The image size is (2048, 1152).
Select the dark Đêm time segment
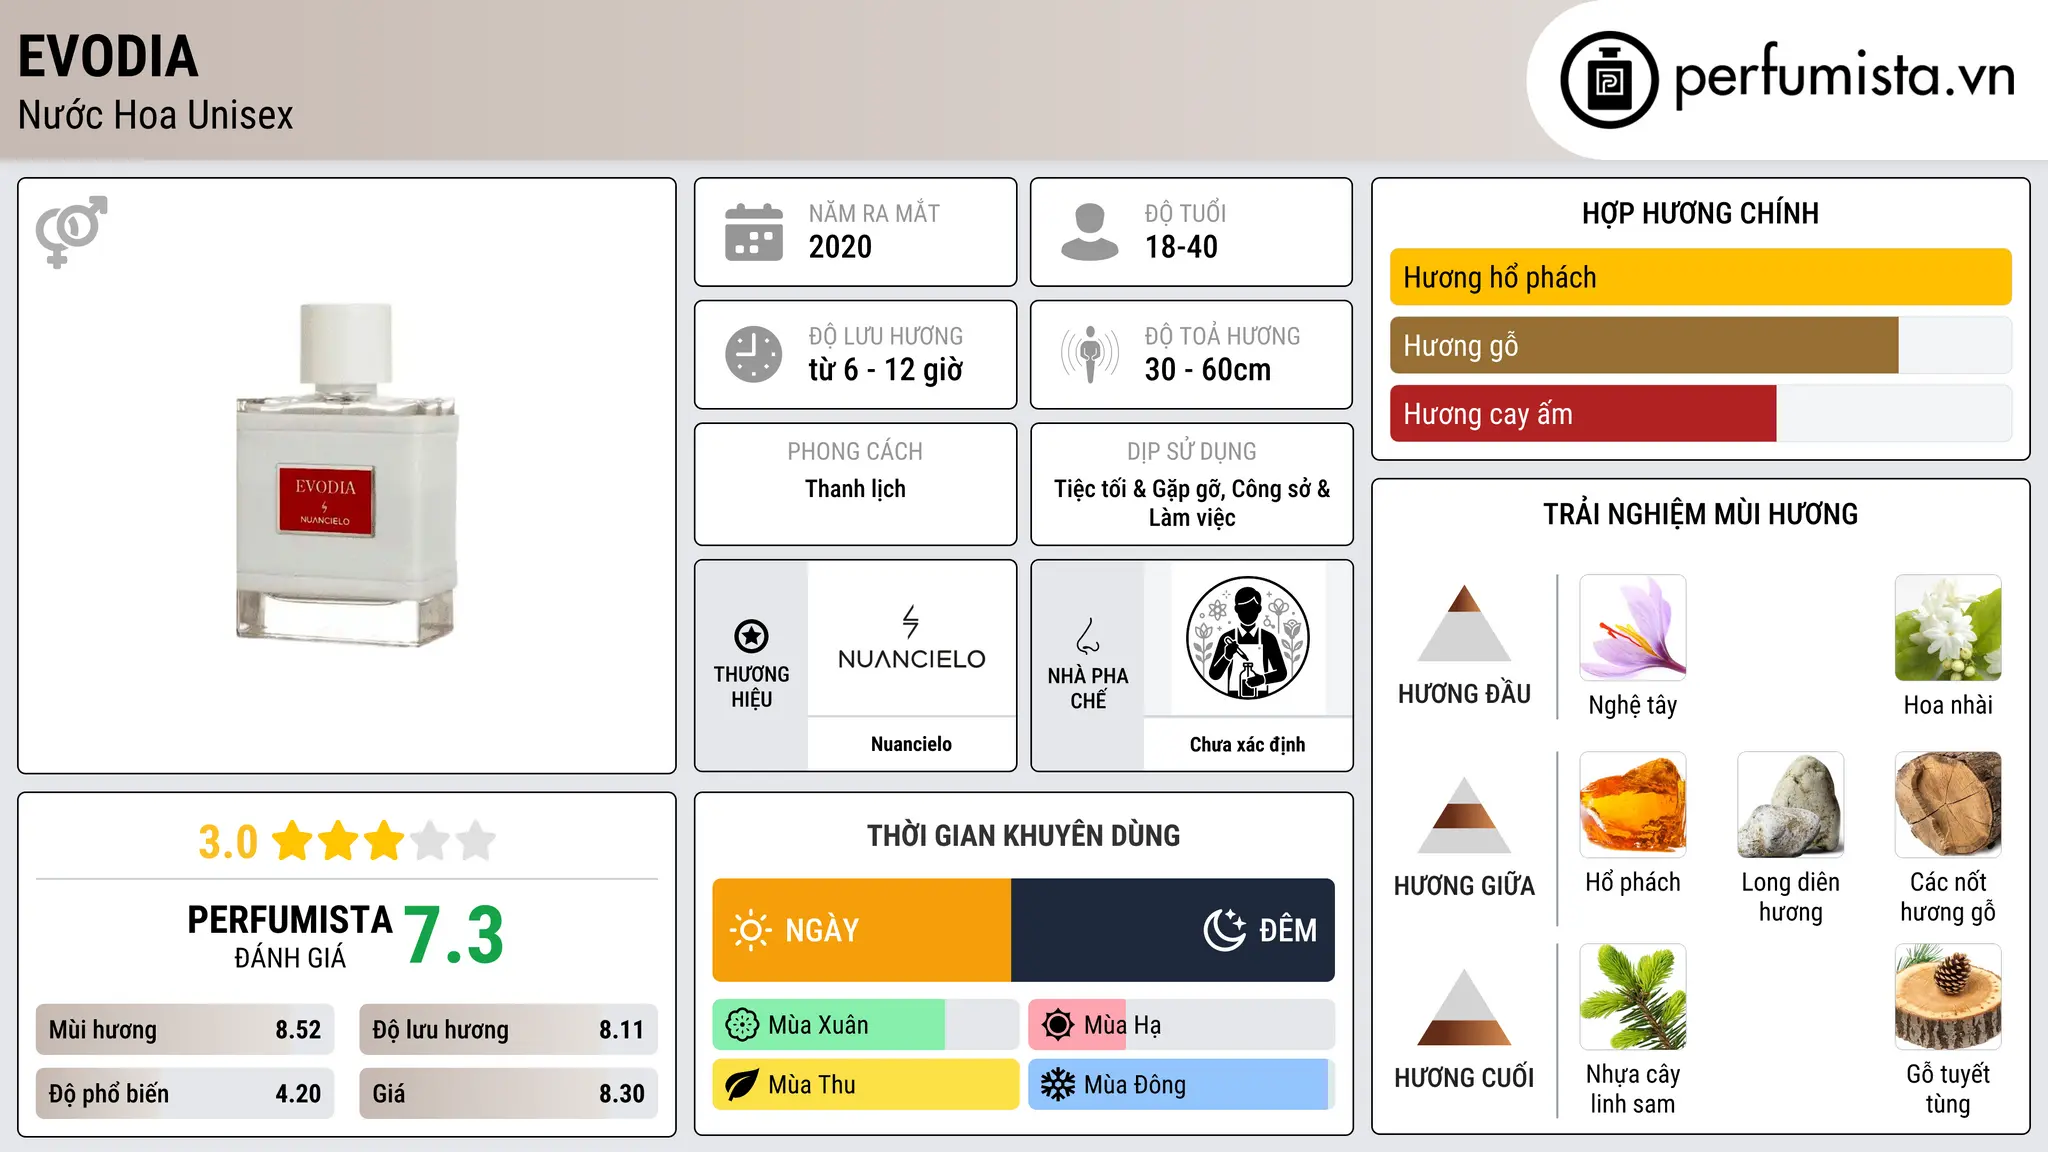1173,930
